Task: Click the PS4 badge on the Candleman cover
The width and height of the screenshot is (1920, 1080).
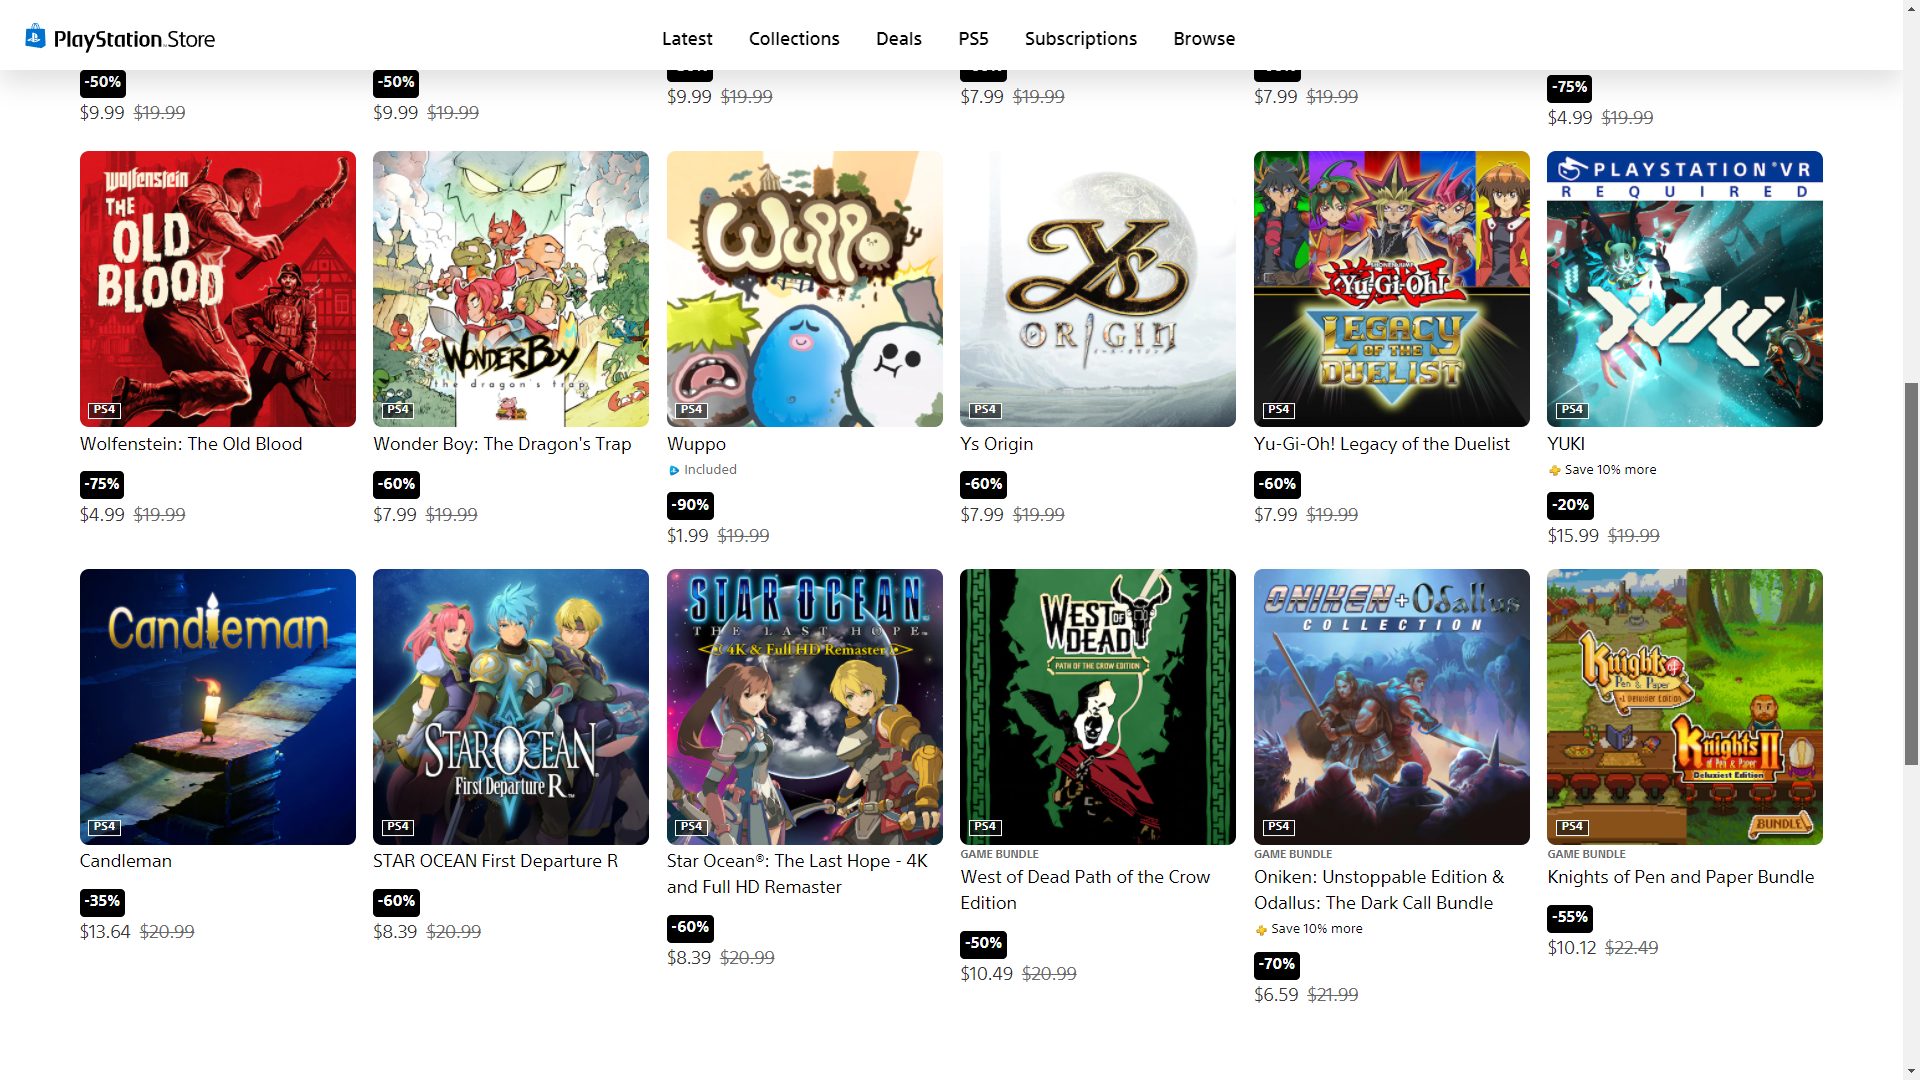Action: 104,827
